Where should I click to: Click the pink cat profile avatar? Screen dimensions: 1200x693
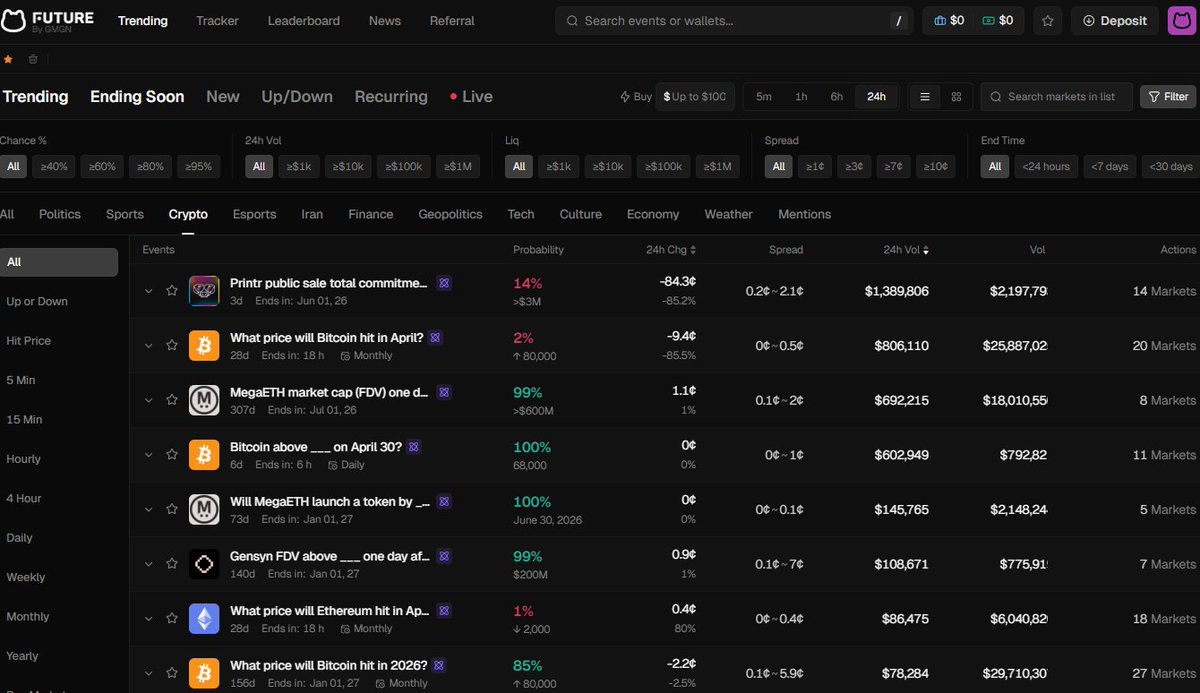point(1183,20)
